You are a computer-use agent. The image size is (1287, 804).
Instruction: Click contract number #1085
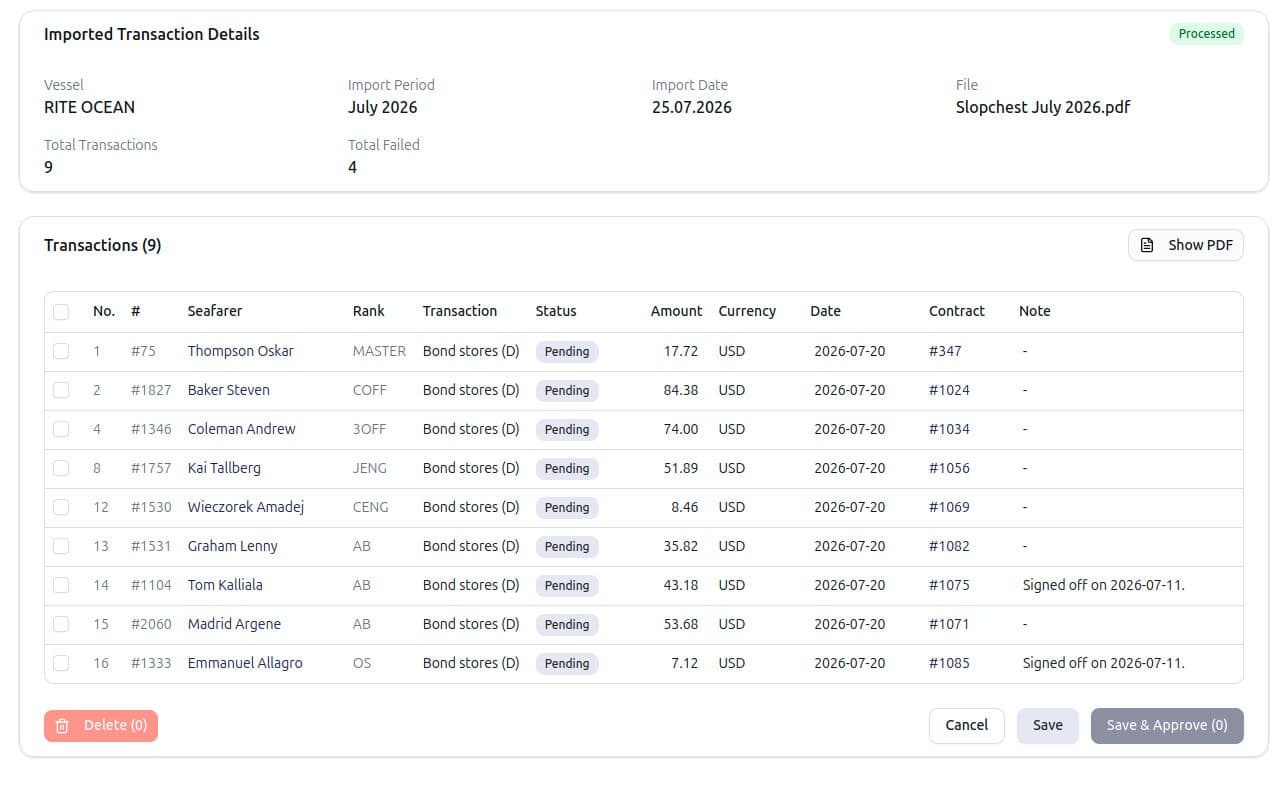point(949,663)
